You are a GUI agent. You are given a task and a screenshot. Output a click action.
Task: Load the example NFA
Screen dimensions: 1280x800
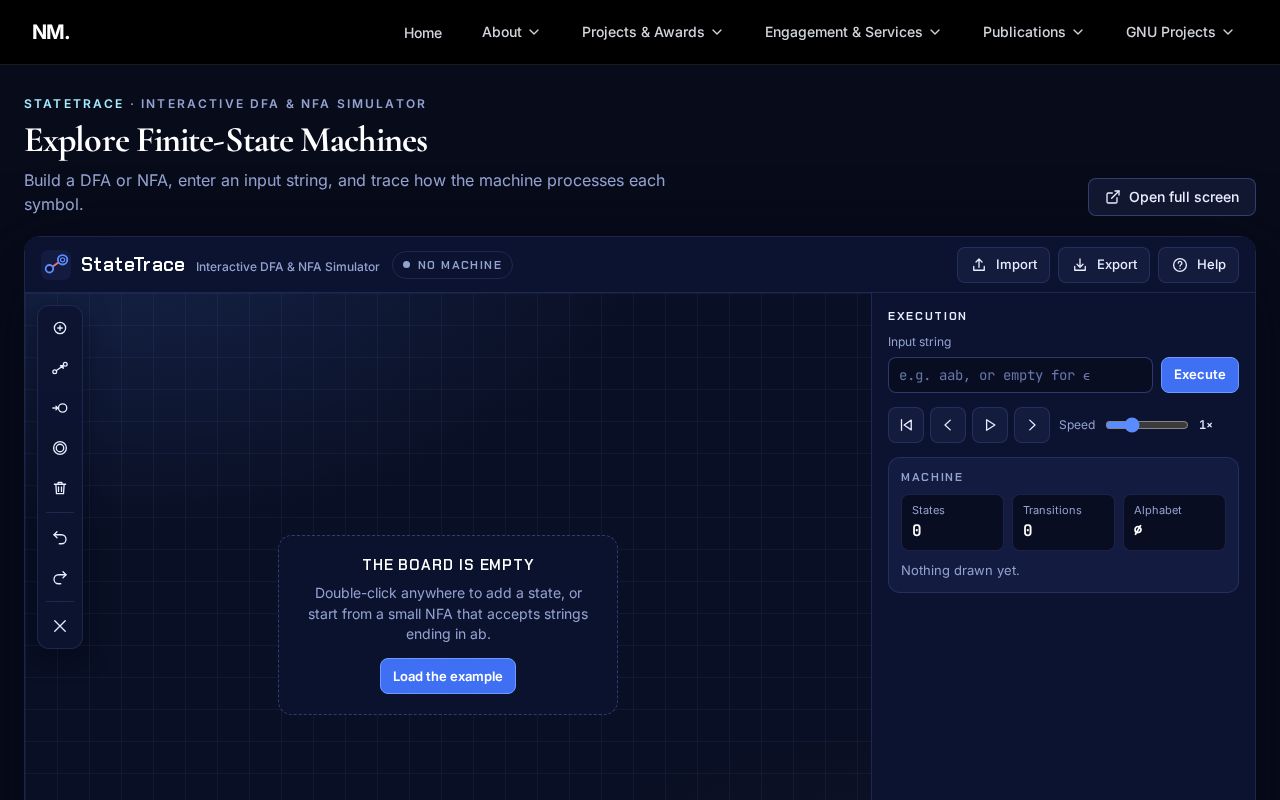click(448, 676)
